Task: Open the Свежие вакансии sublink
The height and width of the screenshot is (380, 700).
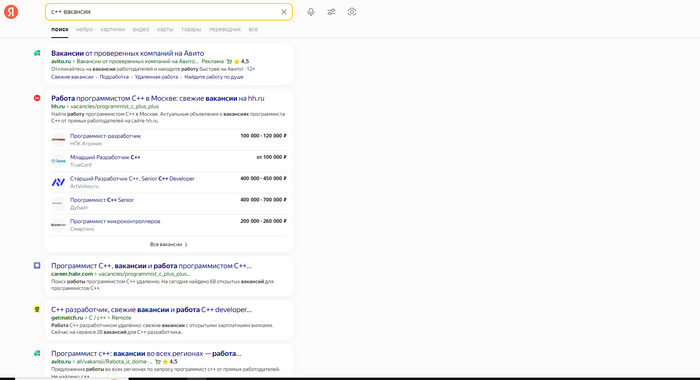Action: point(72,77)
